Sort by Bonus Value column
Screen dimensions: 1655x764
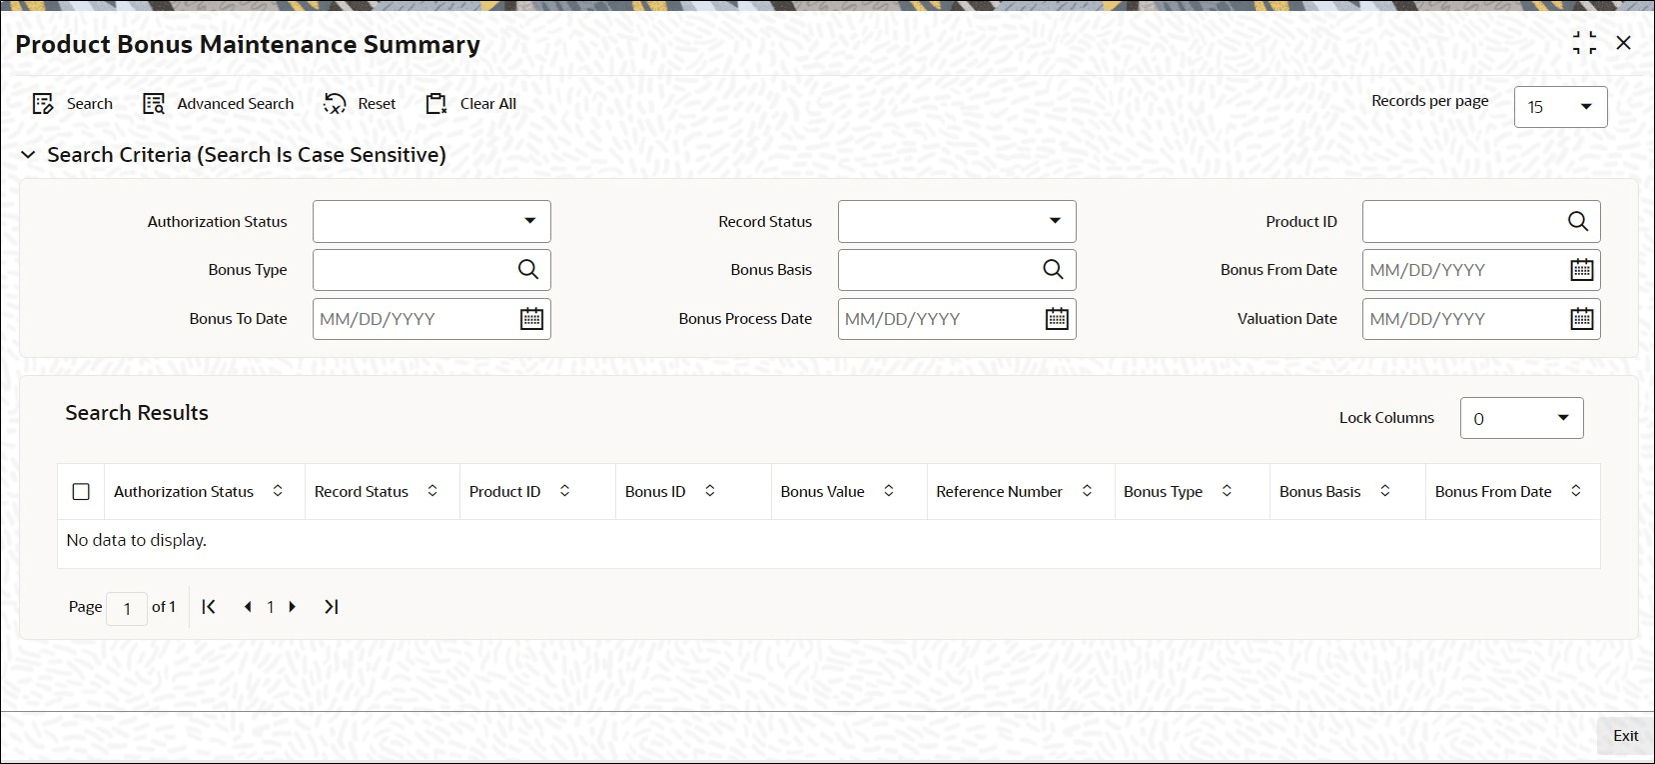(889, 491)
